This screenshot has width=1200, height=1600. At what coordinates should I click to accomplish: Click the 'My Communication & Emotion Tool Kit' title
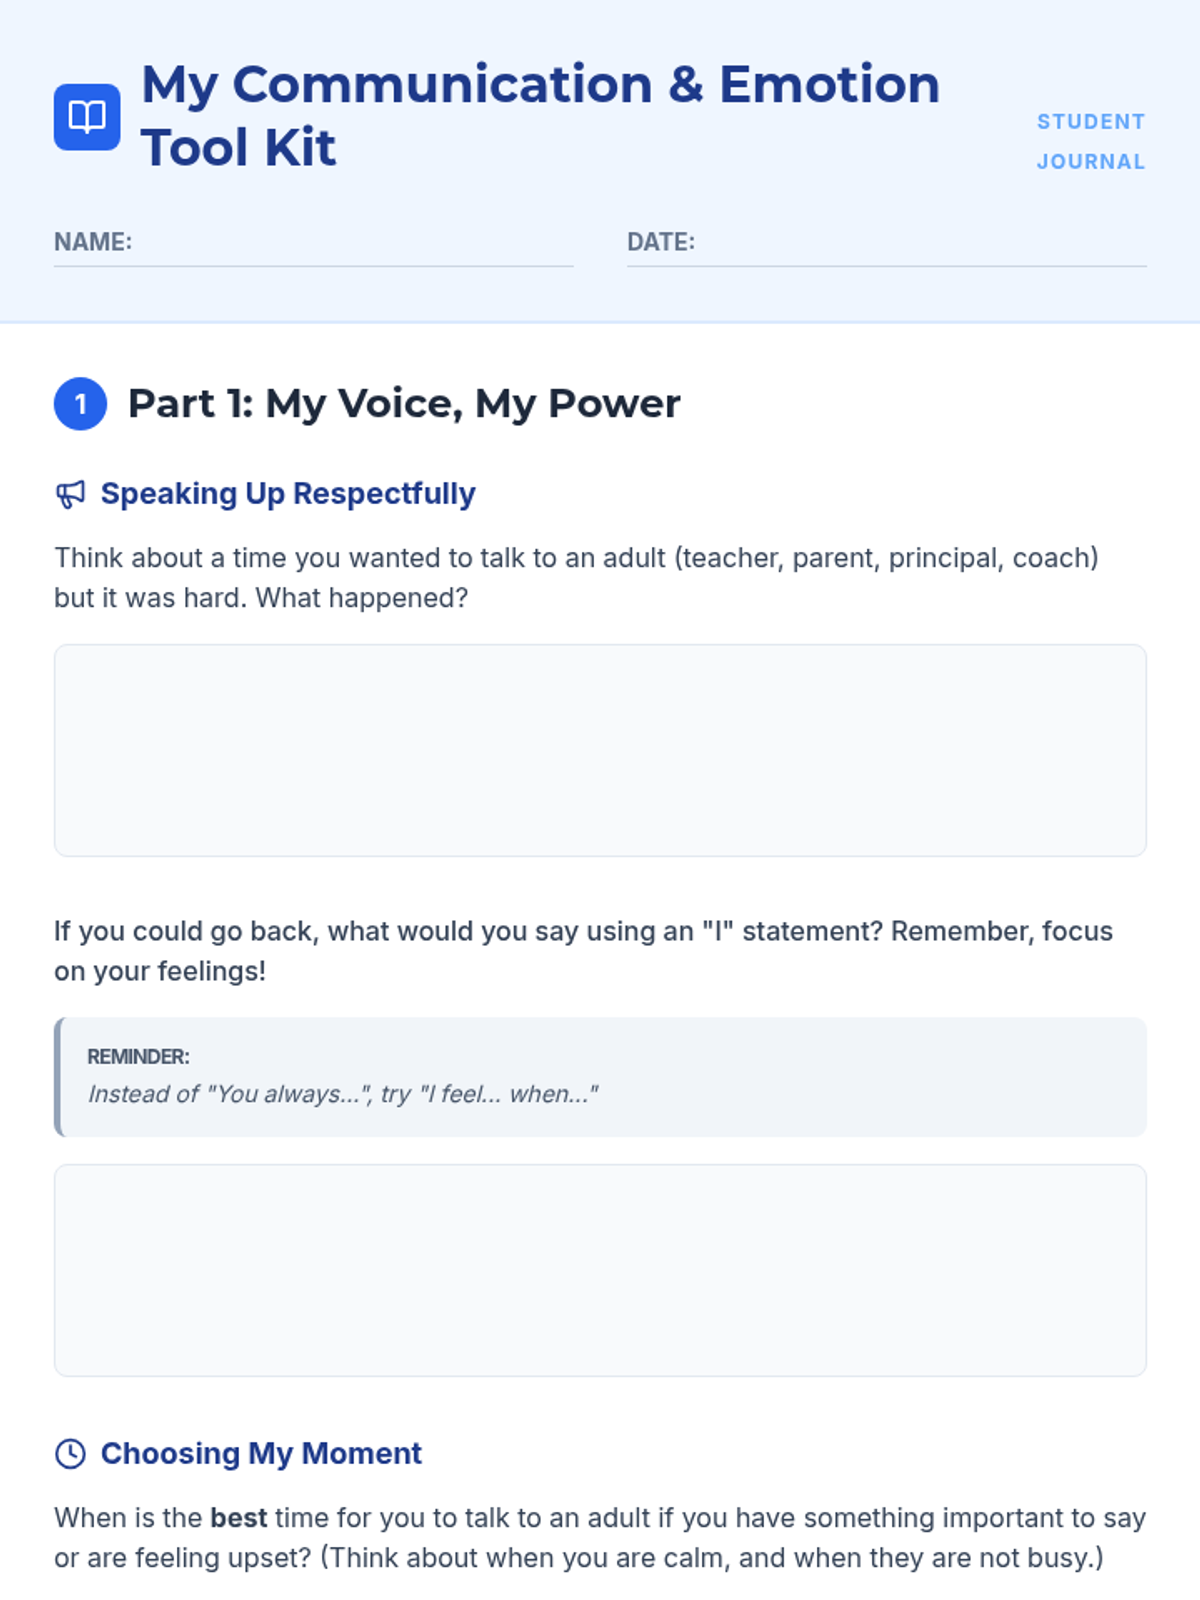point(540,115)
